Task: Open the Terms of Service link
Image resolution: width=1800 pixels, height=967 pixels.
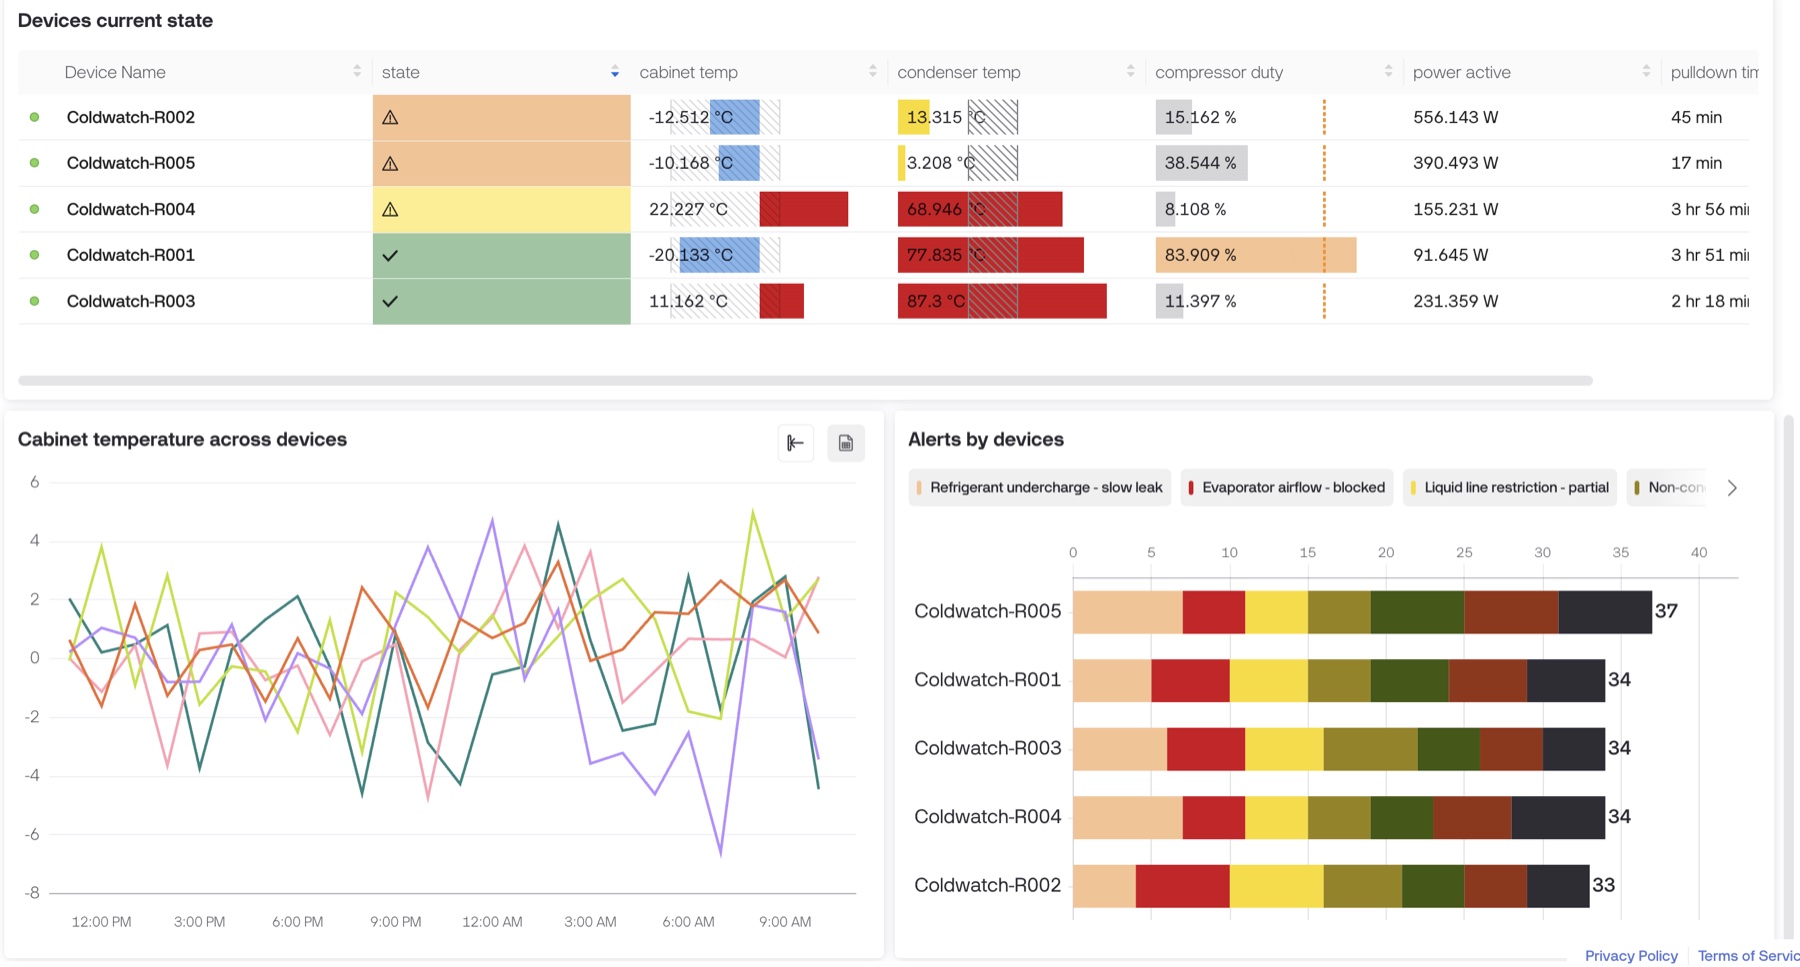Action: click(1748, 956)
